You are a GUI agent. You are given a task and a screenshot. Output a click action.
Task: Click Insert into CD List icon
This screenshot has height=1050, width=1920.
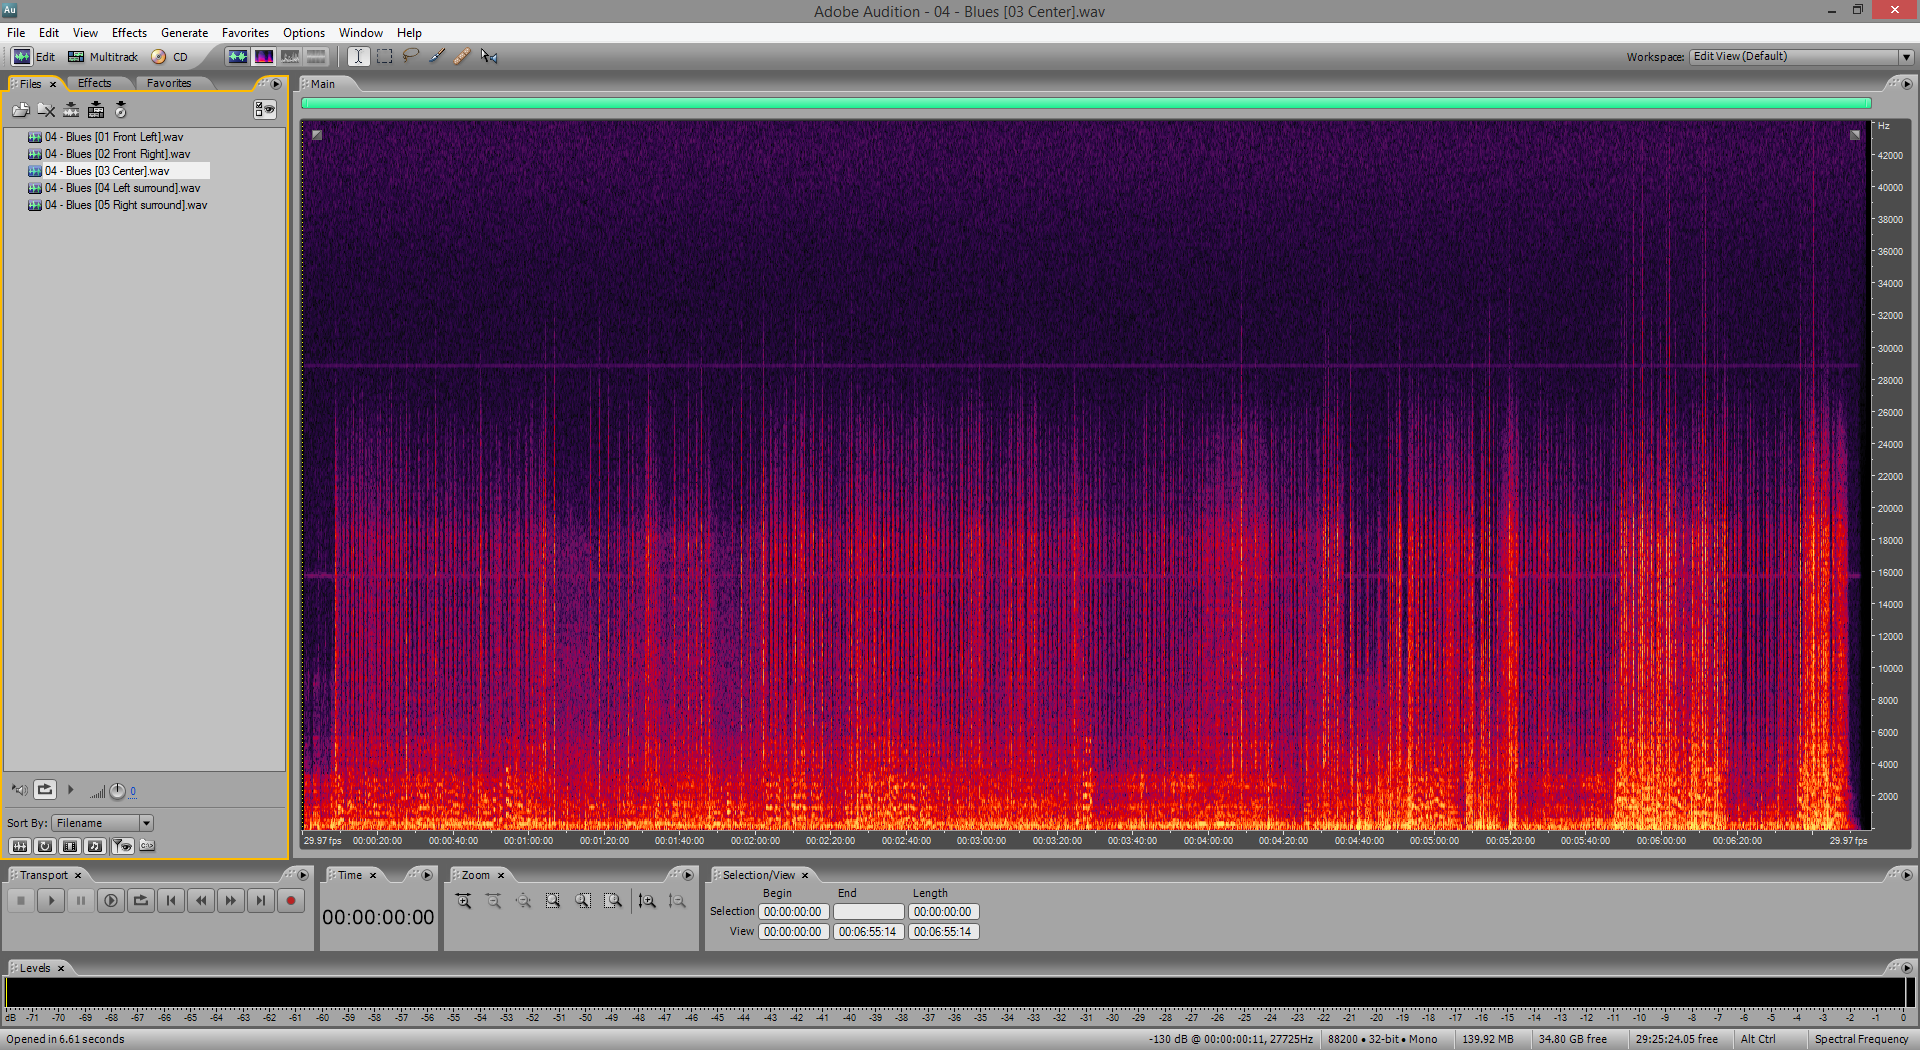[x=121, y=110]
